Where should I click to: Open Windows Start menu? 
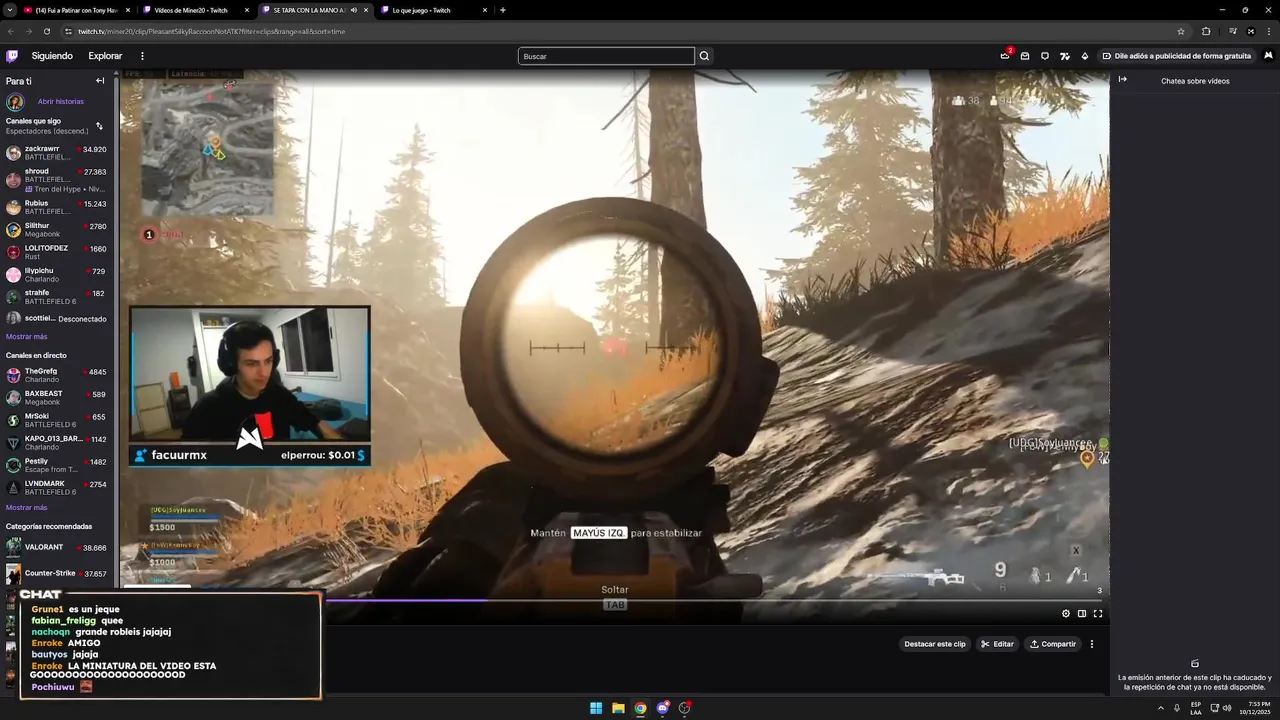[x=596, y=708]
